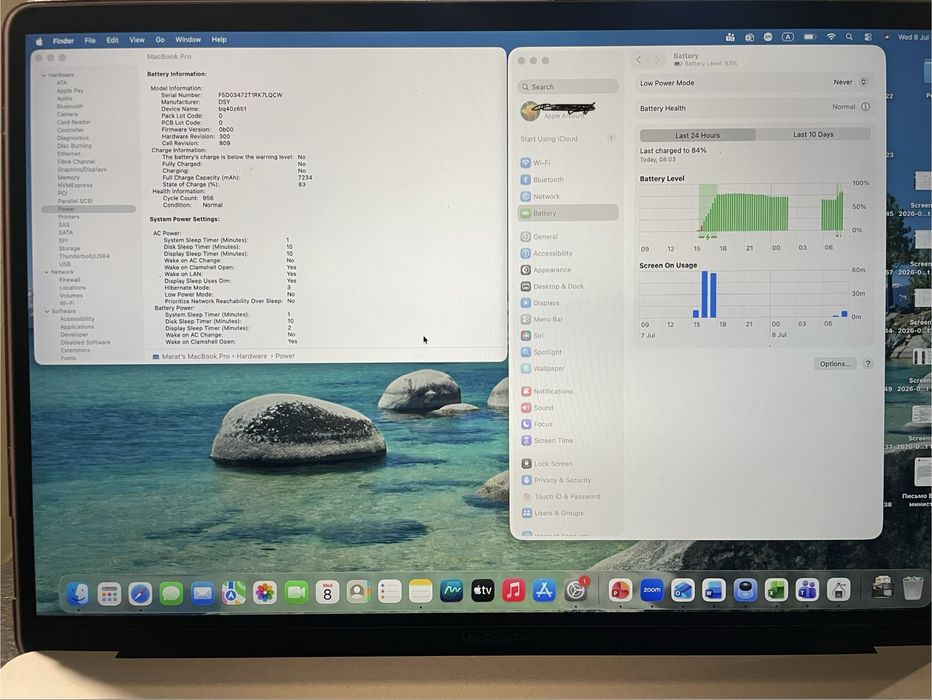Open Photos app in the Dock

point(265,592)
